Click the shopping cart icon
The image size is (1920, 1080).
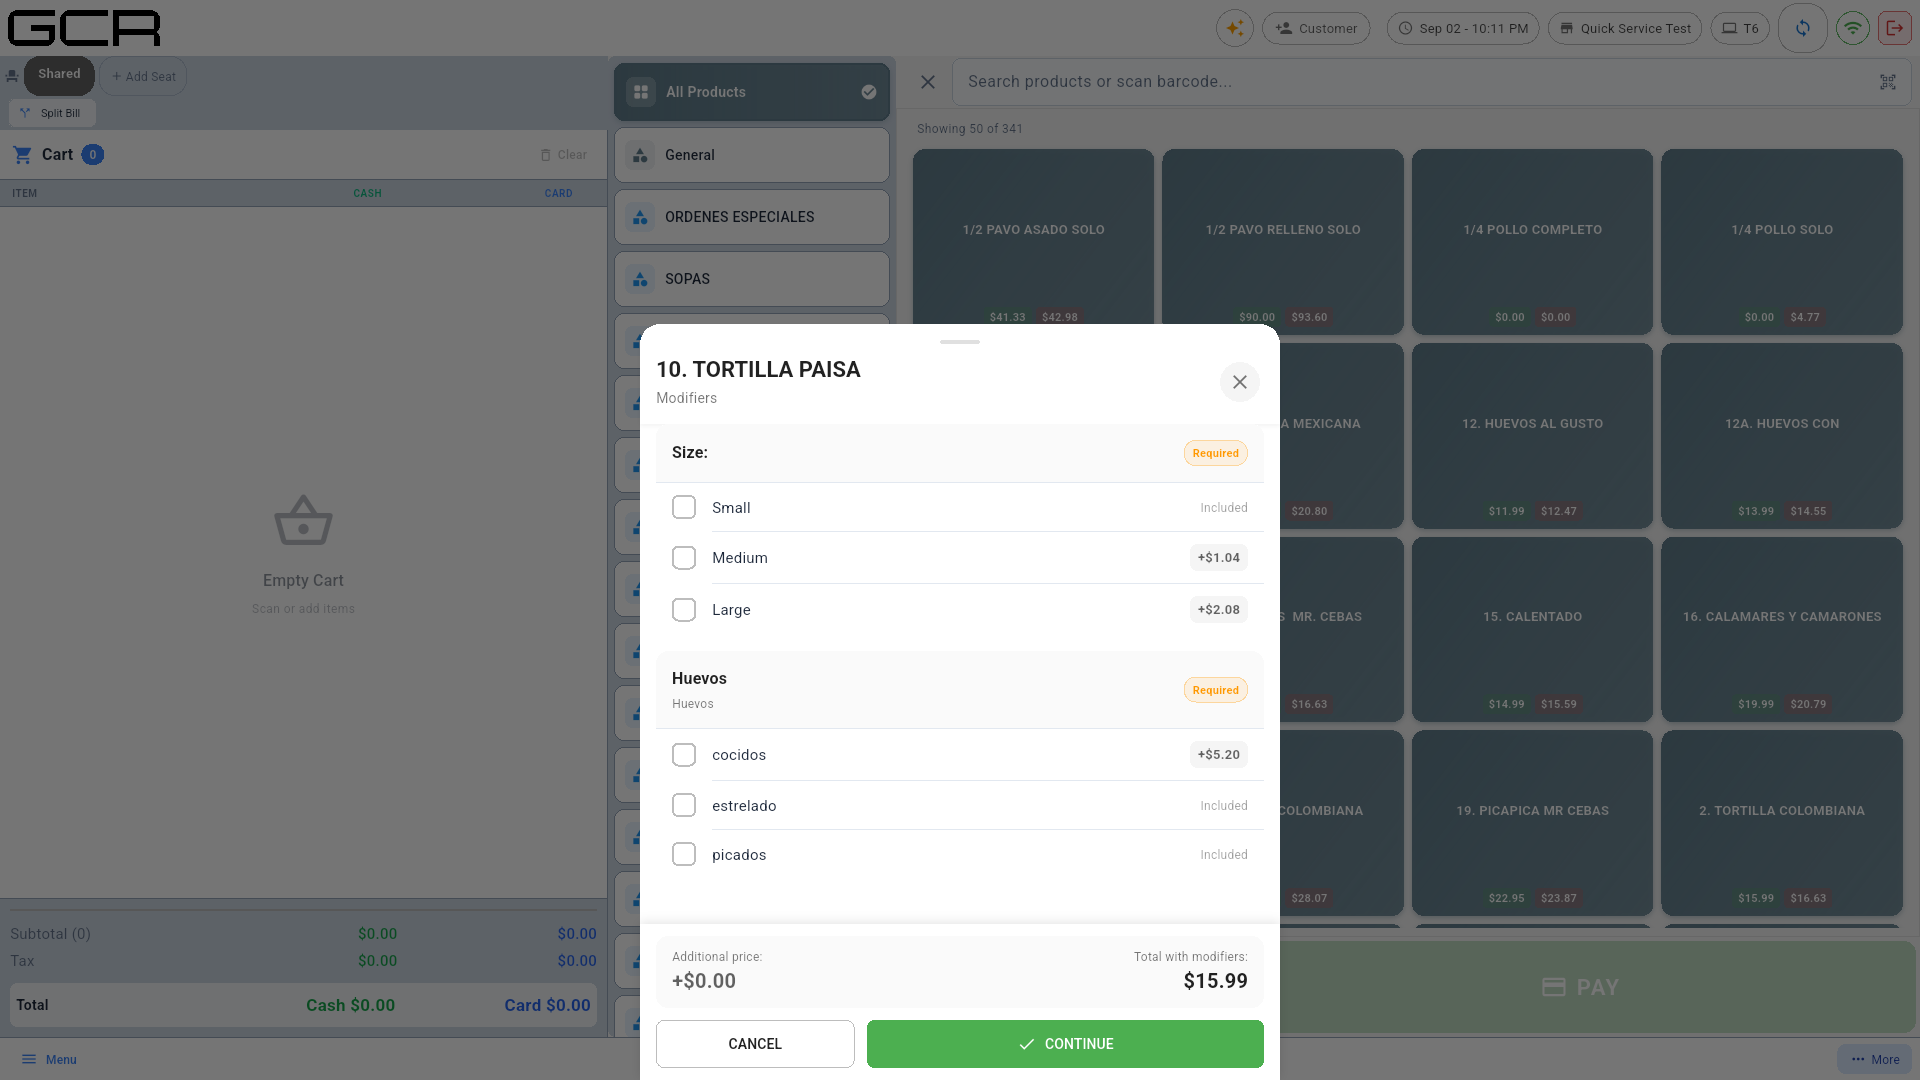click(x=22, y=155)
